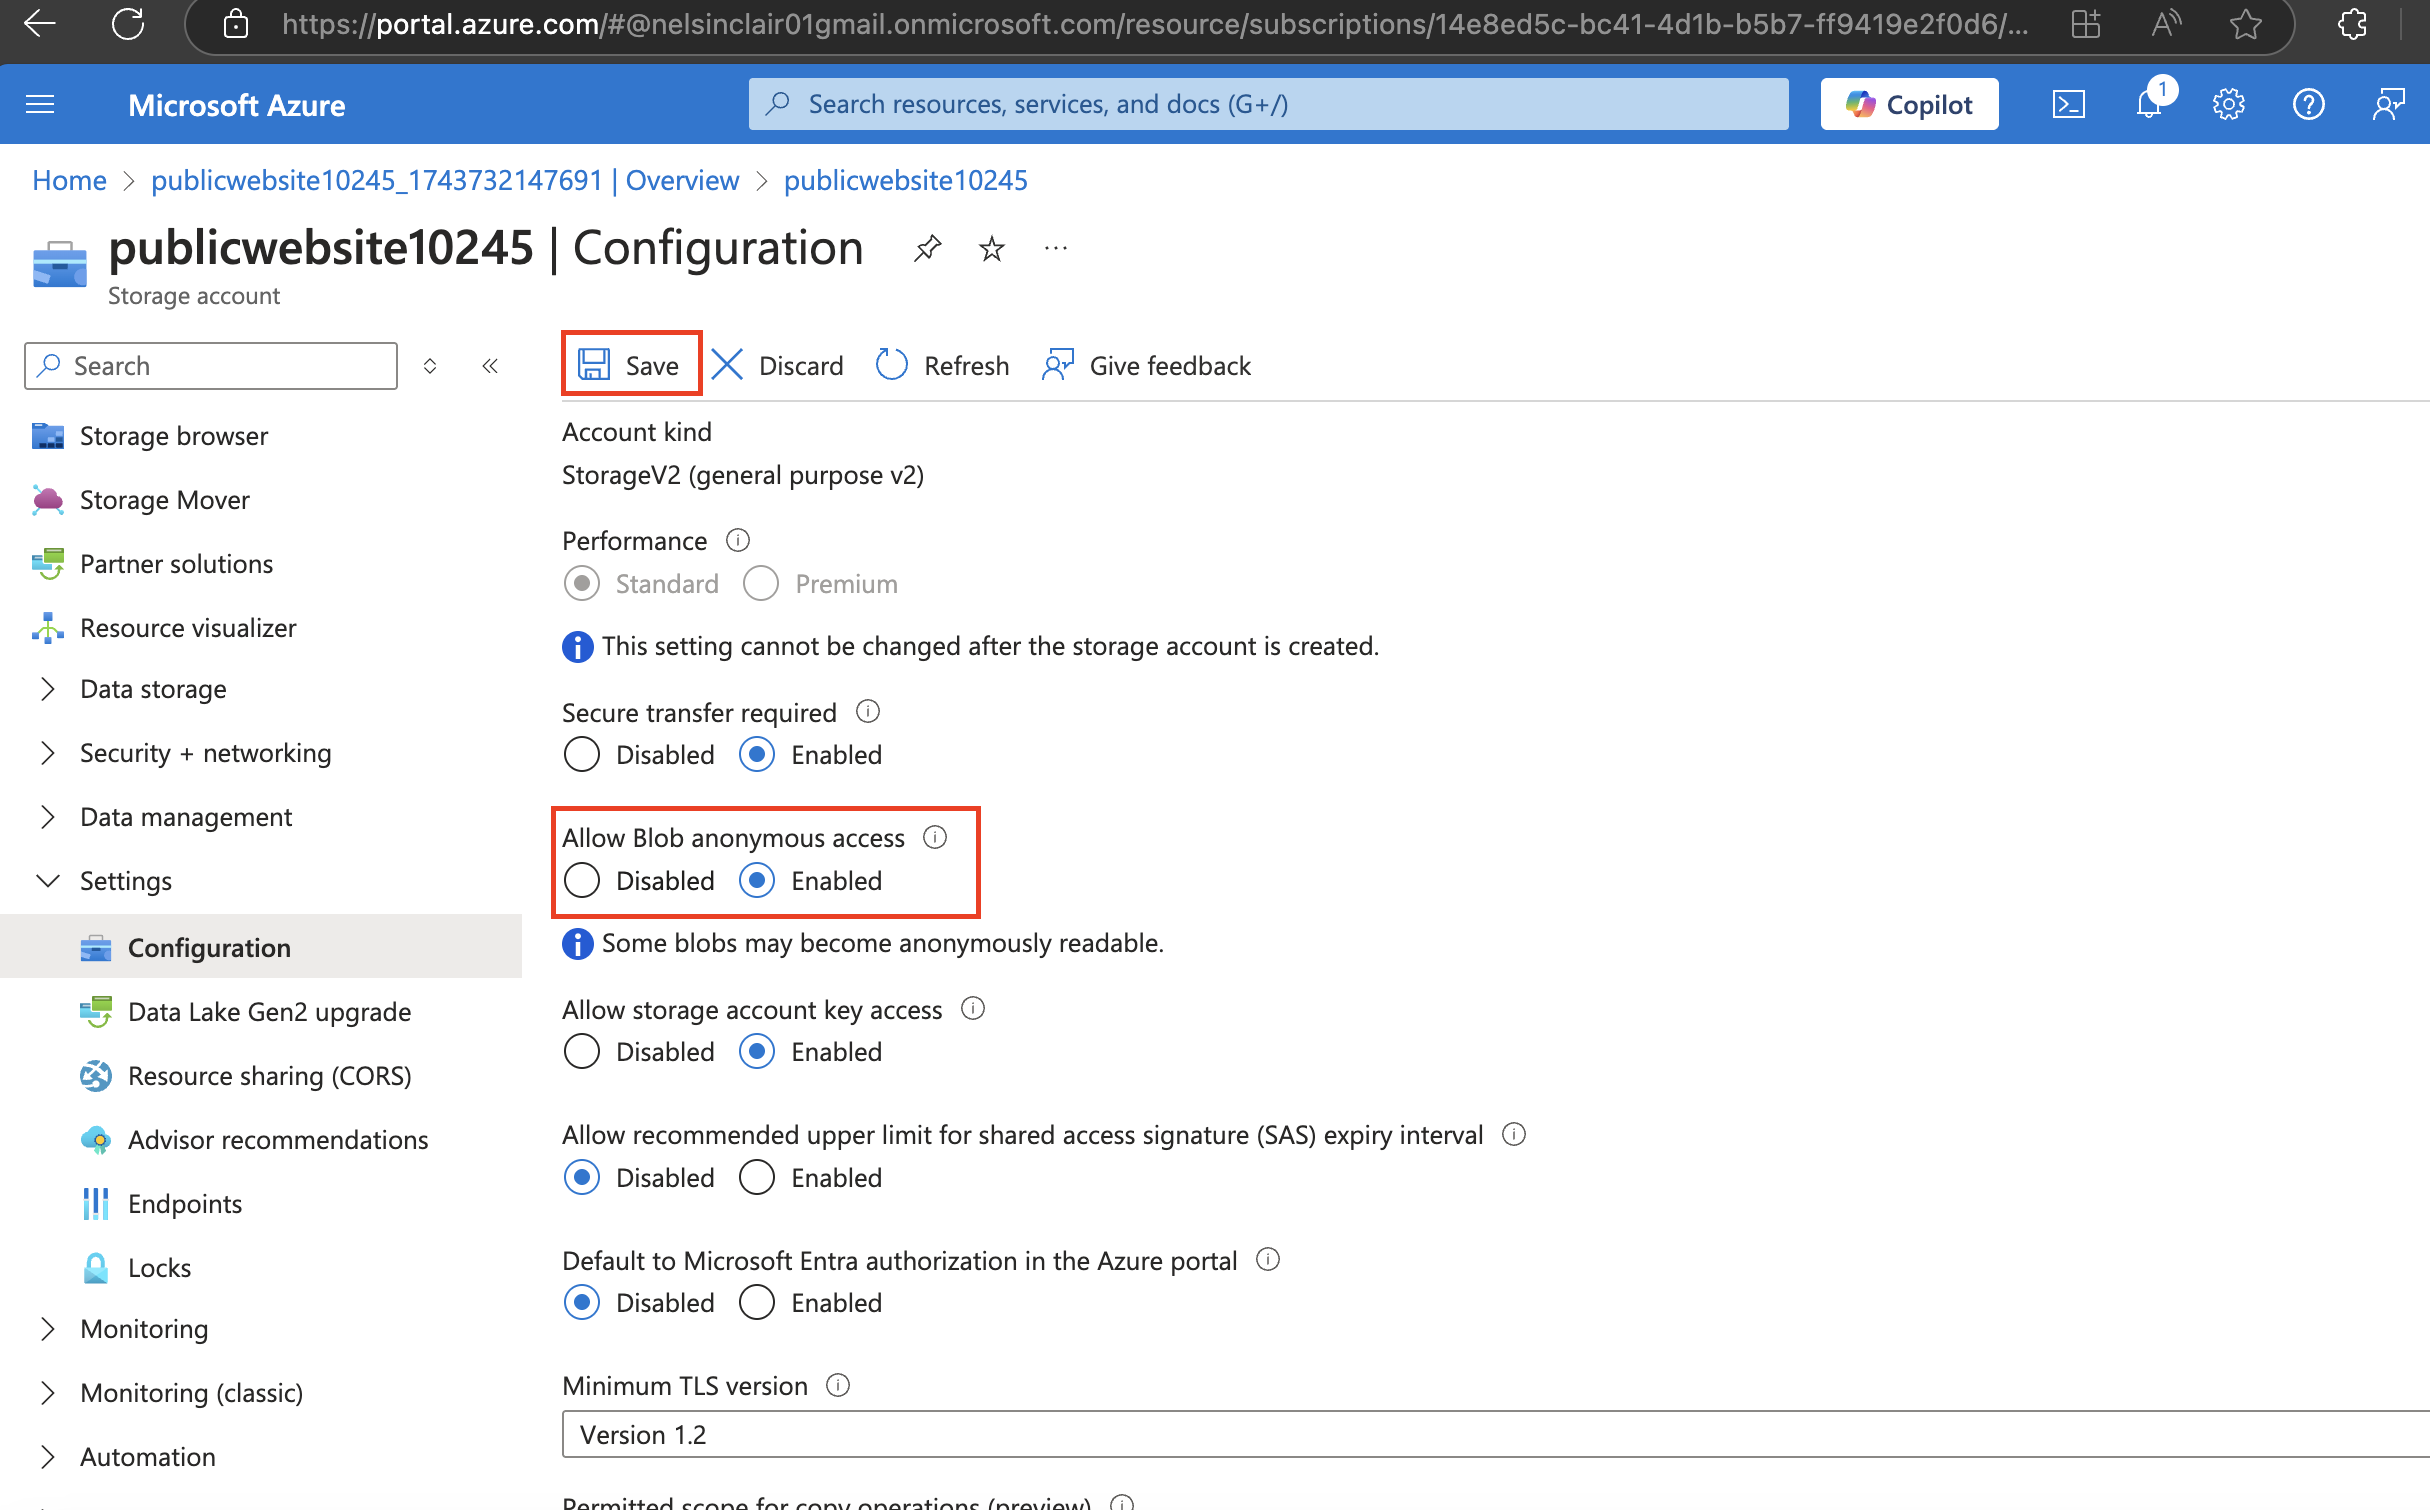The height and width of the screenshot is (1510, 2430).
Task: Open Cloud Shell from the top bar
Action: [x=2068, y=104]
